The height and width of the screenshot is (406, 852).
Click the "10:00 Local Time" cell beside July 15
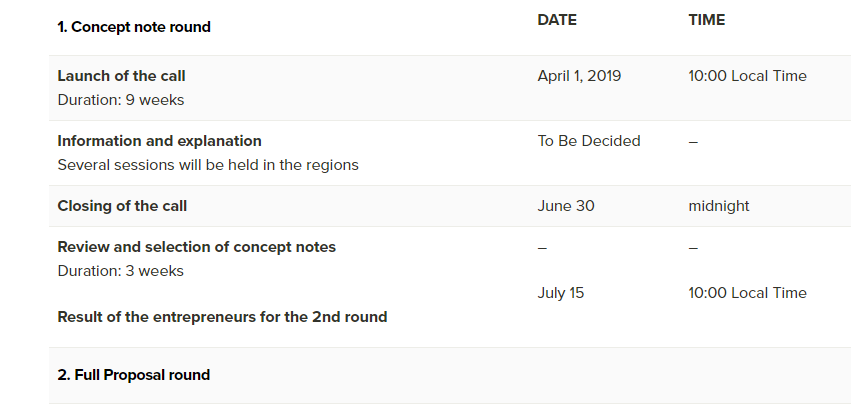(x=747, y=293)
